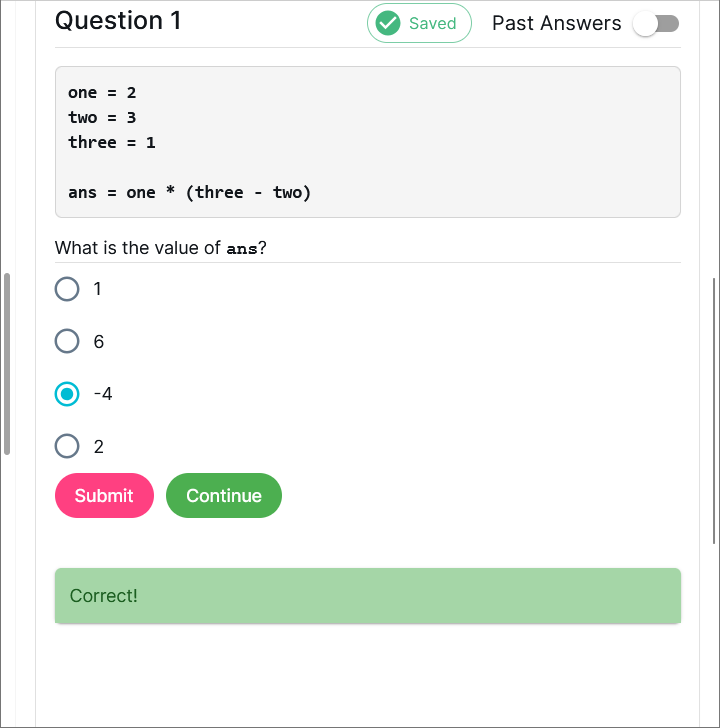Image resolution: width=720 pixels, height=728 pixels.
Task: Click the green Continue button
Action: point(224,495)
